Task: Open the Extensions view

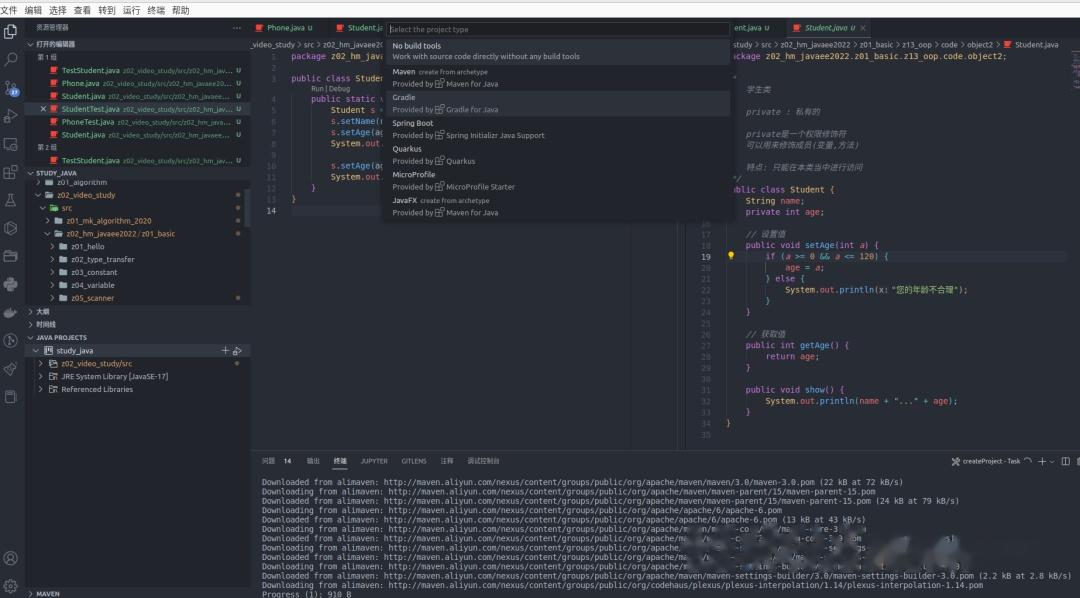Action: (10, 172)
